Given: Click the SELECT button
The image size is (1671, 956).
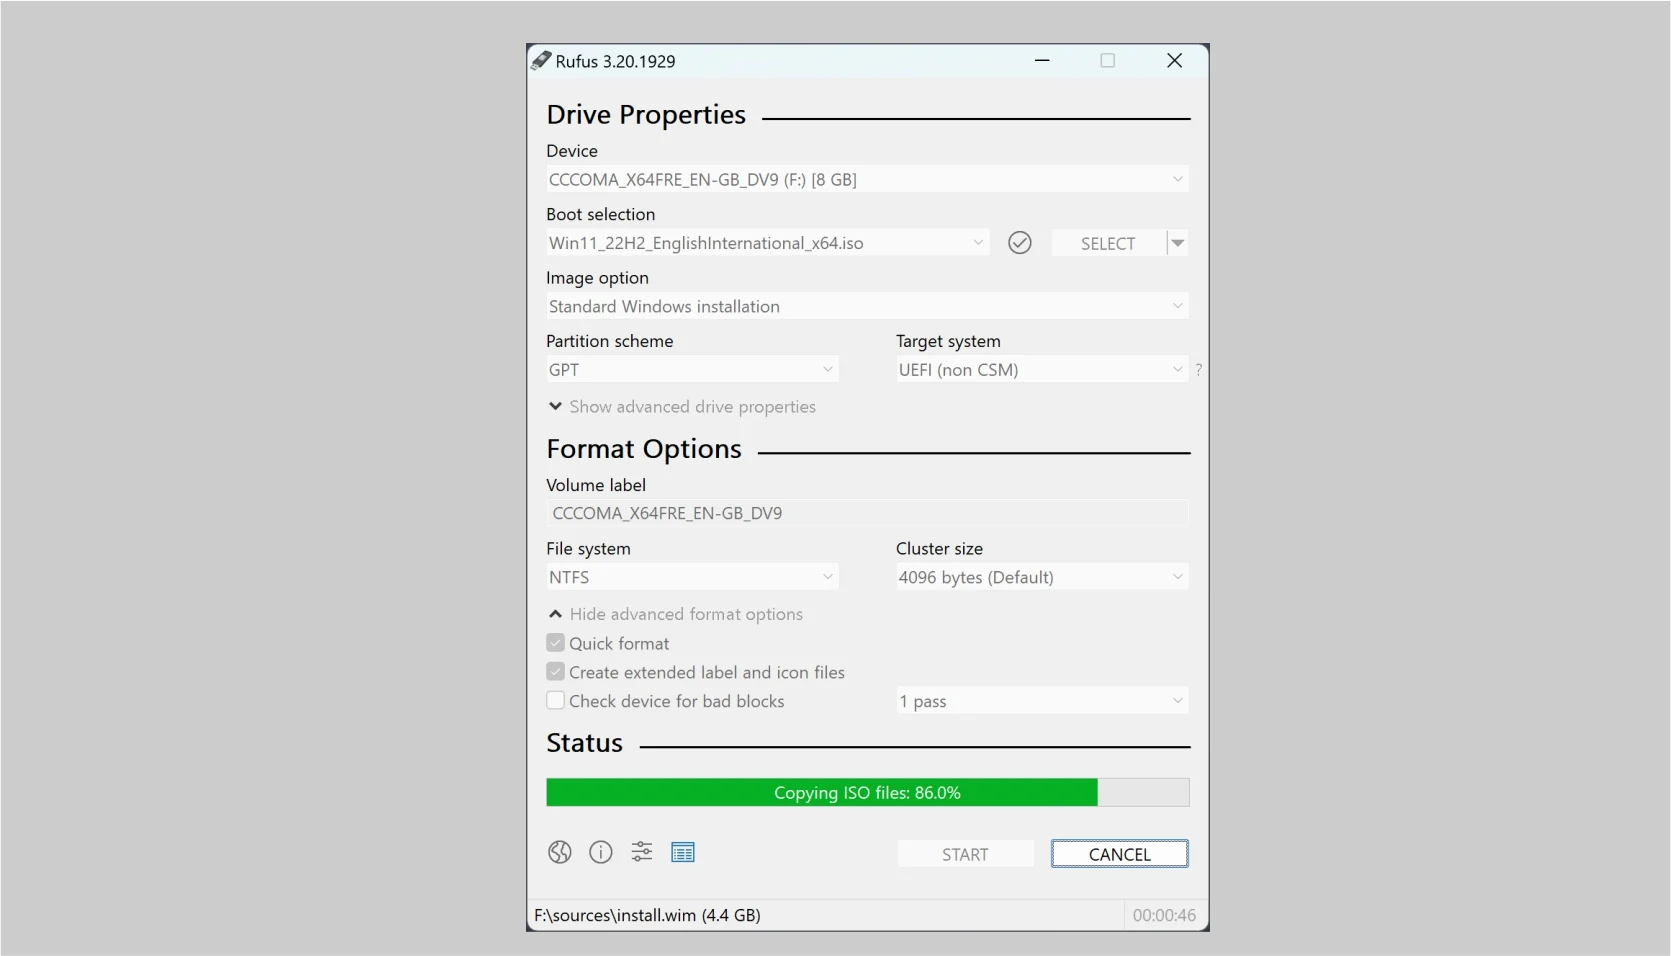Looking at the screenshot, I should [1108, 243].
